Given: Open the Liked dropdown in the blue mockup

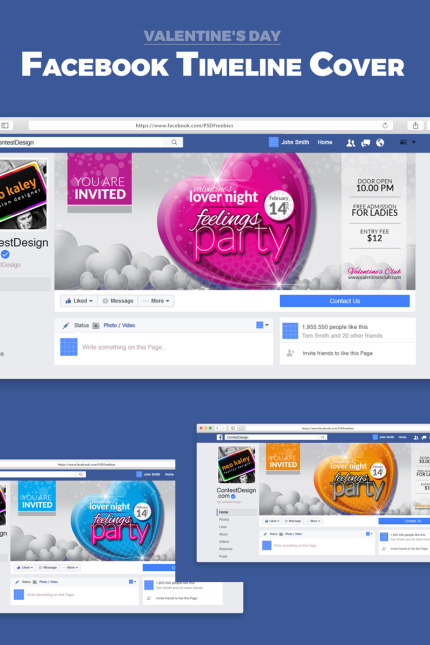Looking at the screenshot, I should point(25,568).
